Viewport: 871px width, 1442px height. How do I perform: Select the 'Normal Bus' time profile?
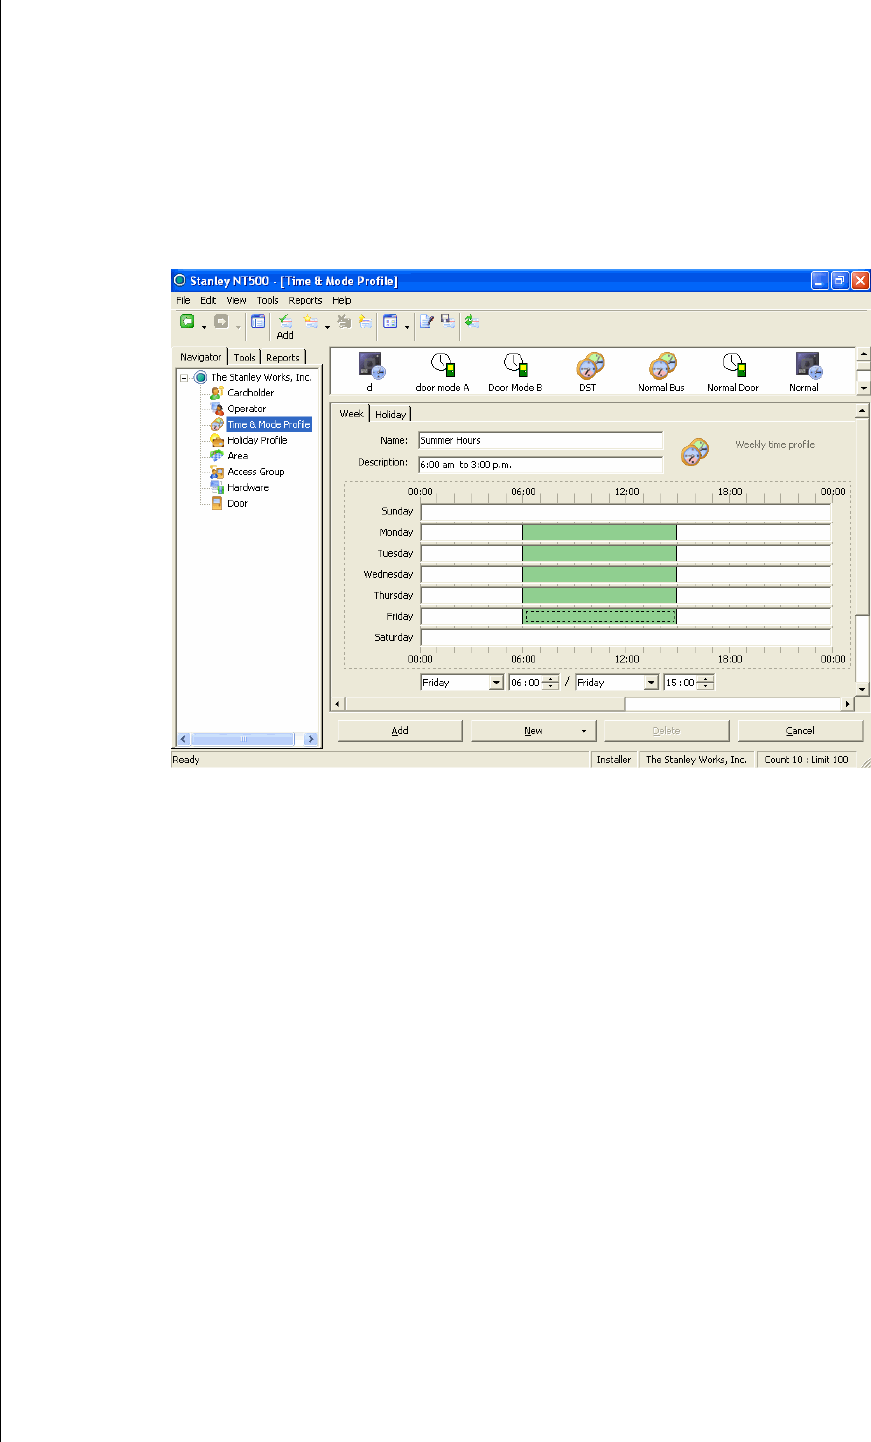[x=662, y=371]
